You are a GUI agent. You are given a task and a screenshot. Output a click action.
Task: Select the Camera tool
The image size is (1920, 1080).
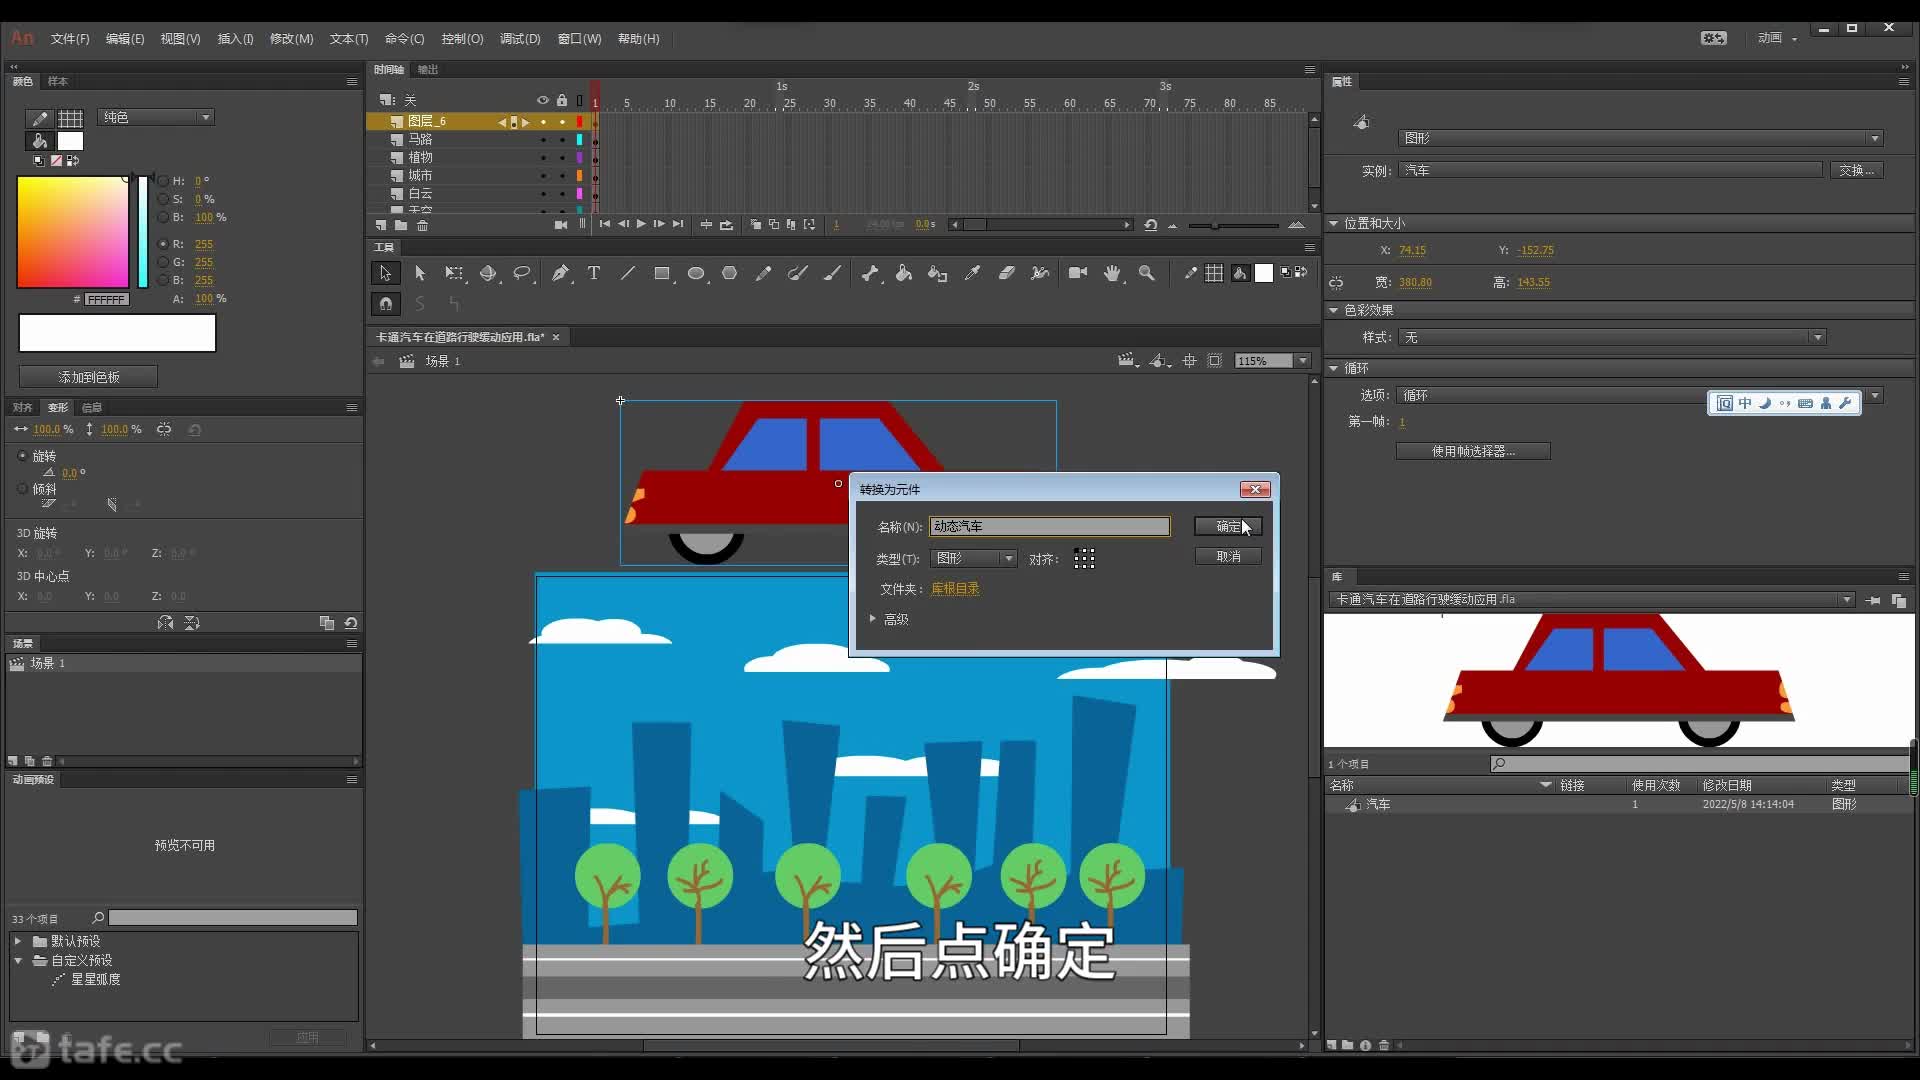click(1078, 273)
